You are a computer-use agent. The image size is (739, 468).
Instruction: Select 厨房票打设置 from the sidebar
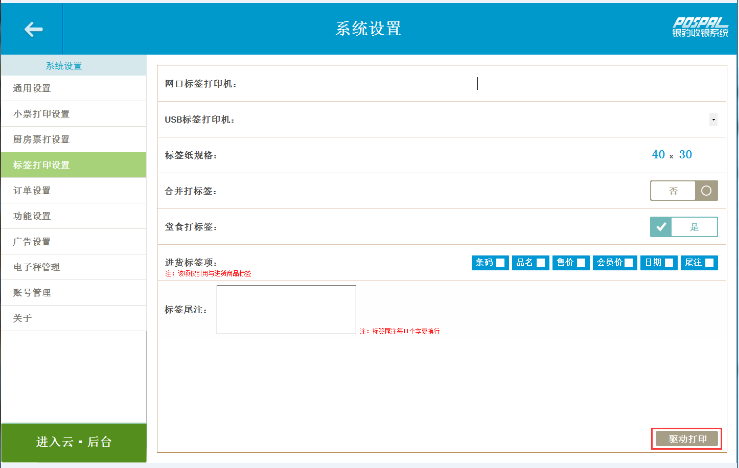(x=41, y=139)
